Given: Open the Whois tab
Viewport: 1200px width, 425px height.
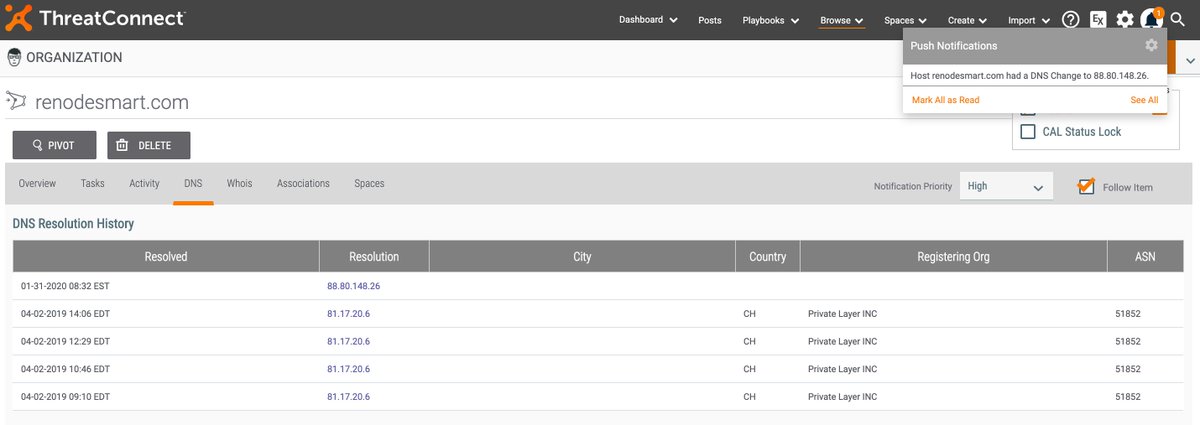Looking at the screenshot, I should pyautogui.click(x=239, y=184).
